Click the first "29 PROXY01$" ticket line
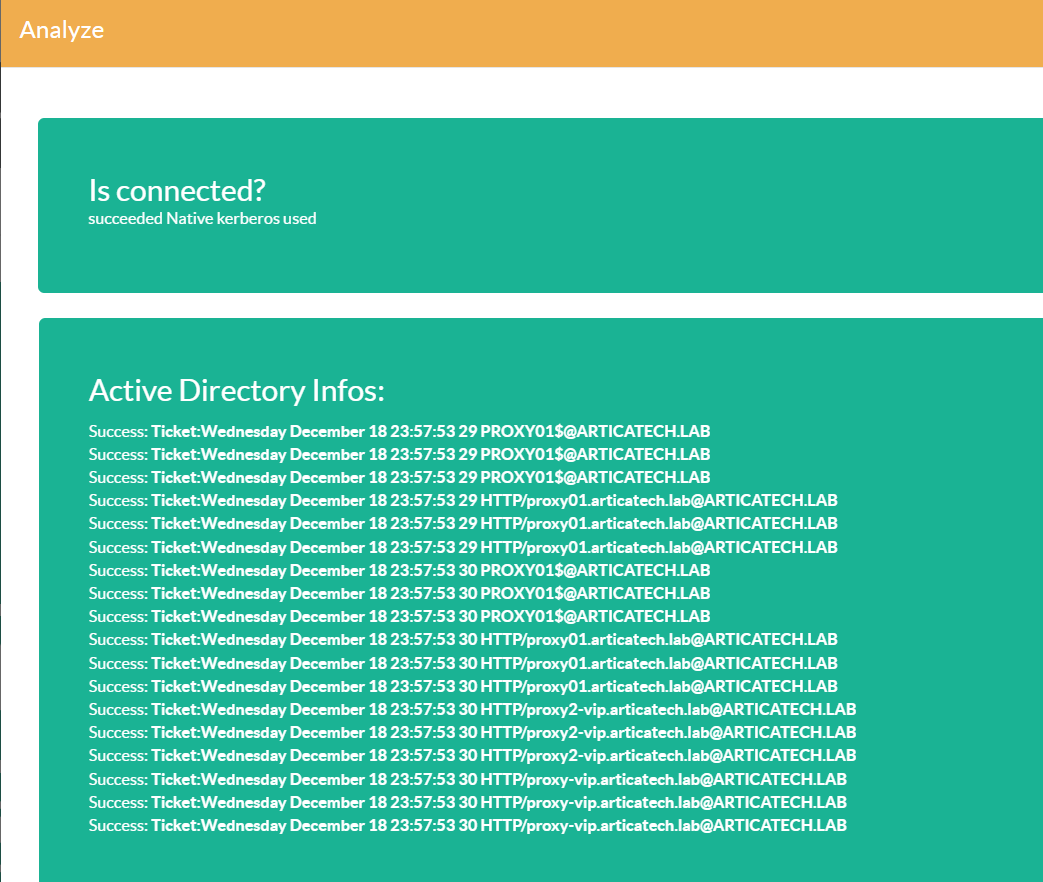 [399, 431]
